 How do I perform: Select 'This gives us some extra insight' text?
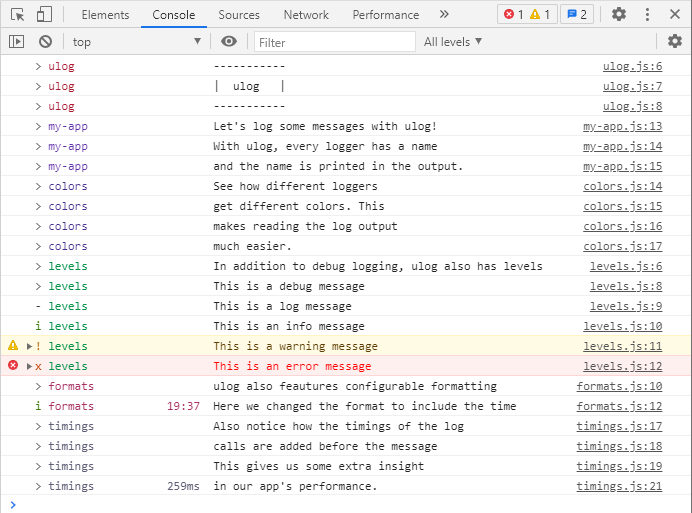pos(319,466)
